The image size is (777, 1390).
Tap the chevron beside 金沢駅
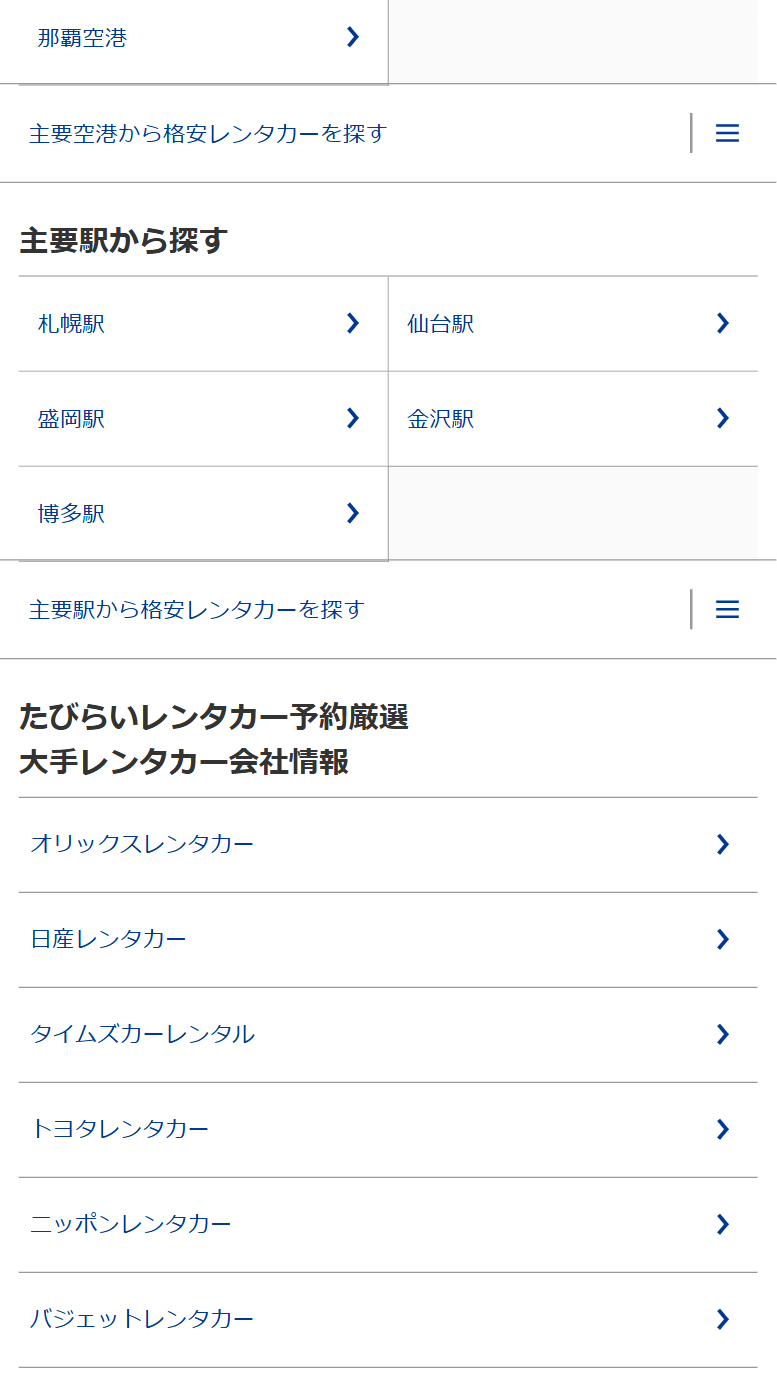[723, 418]
